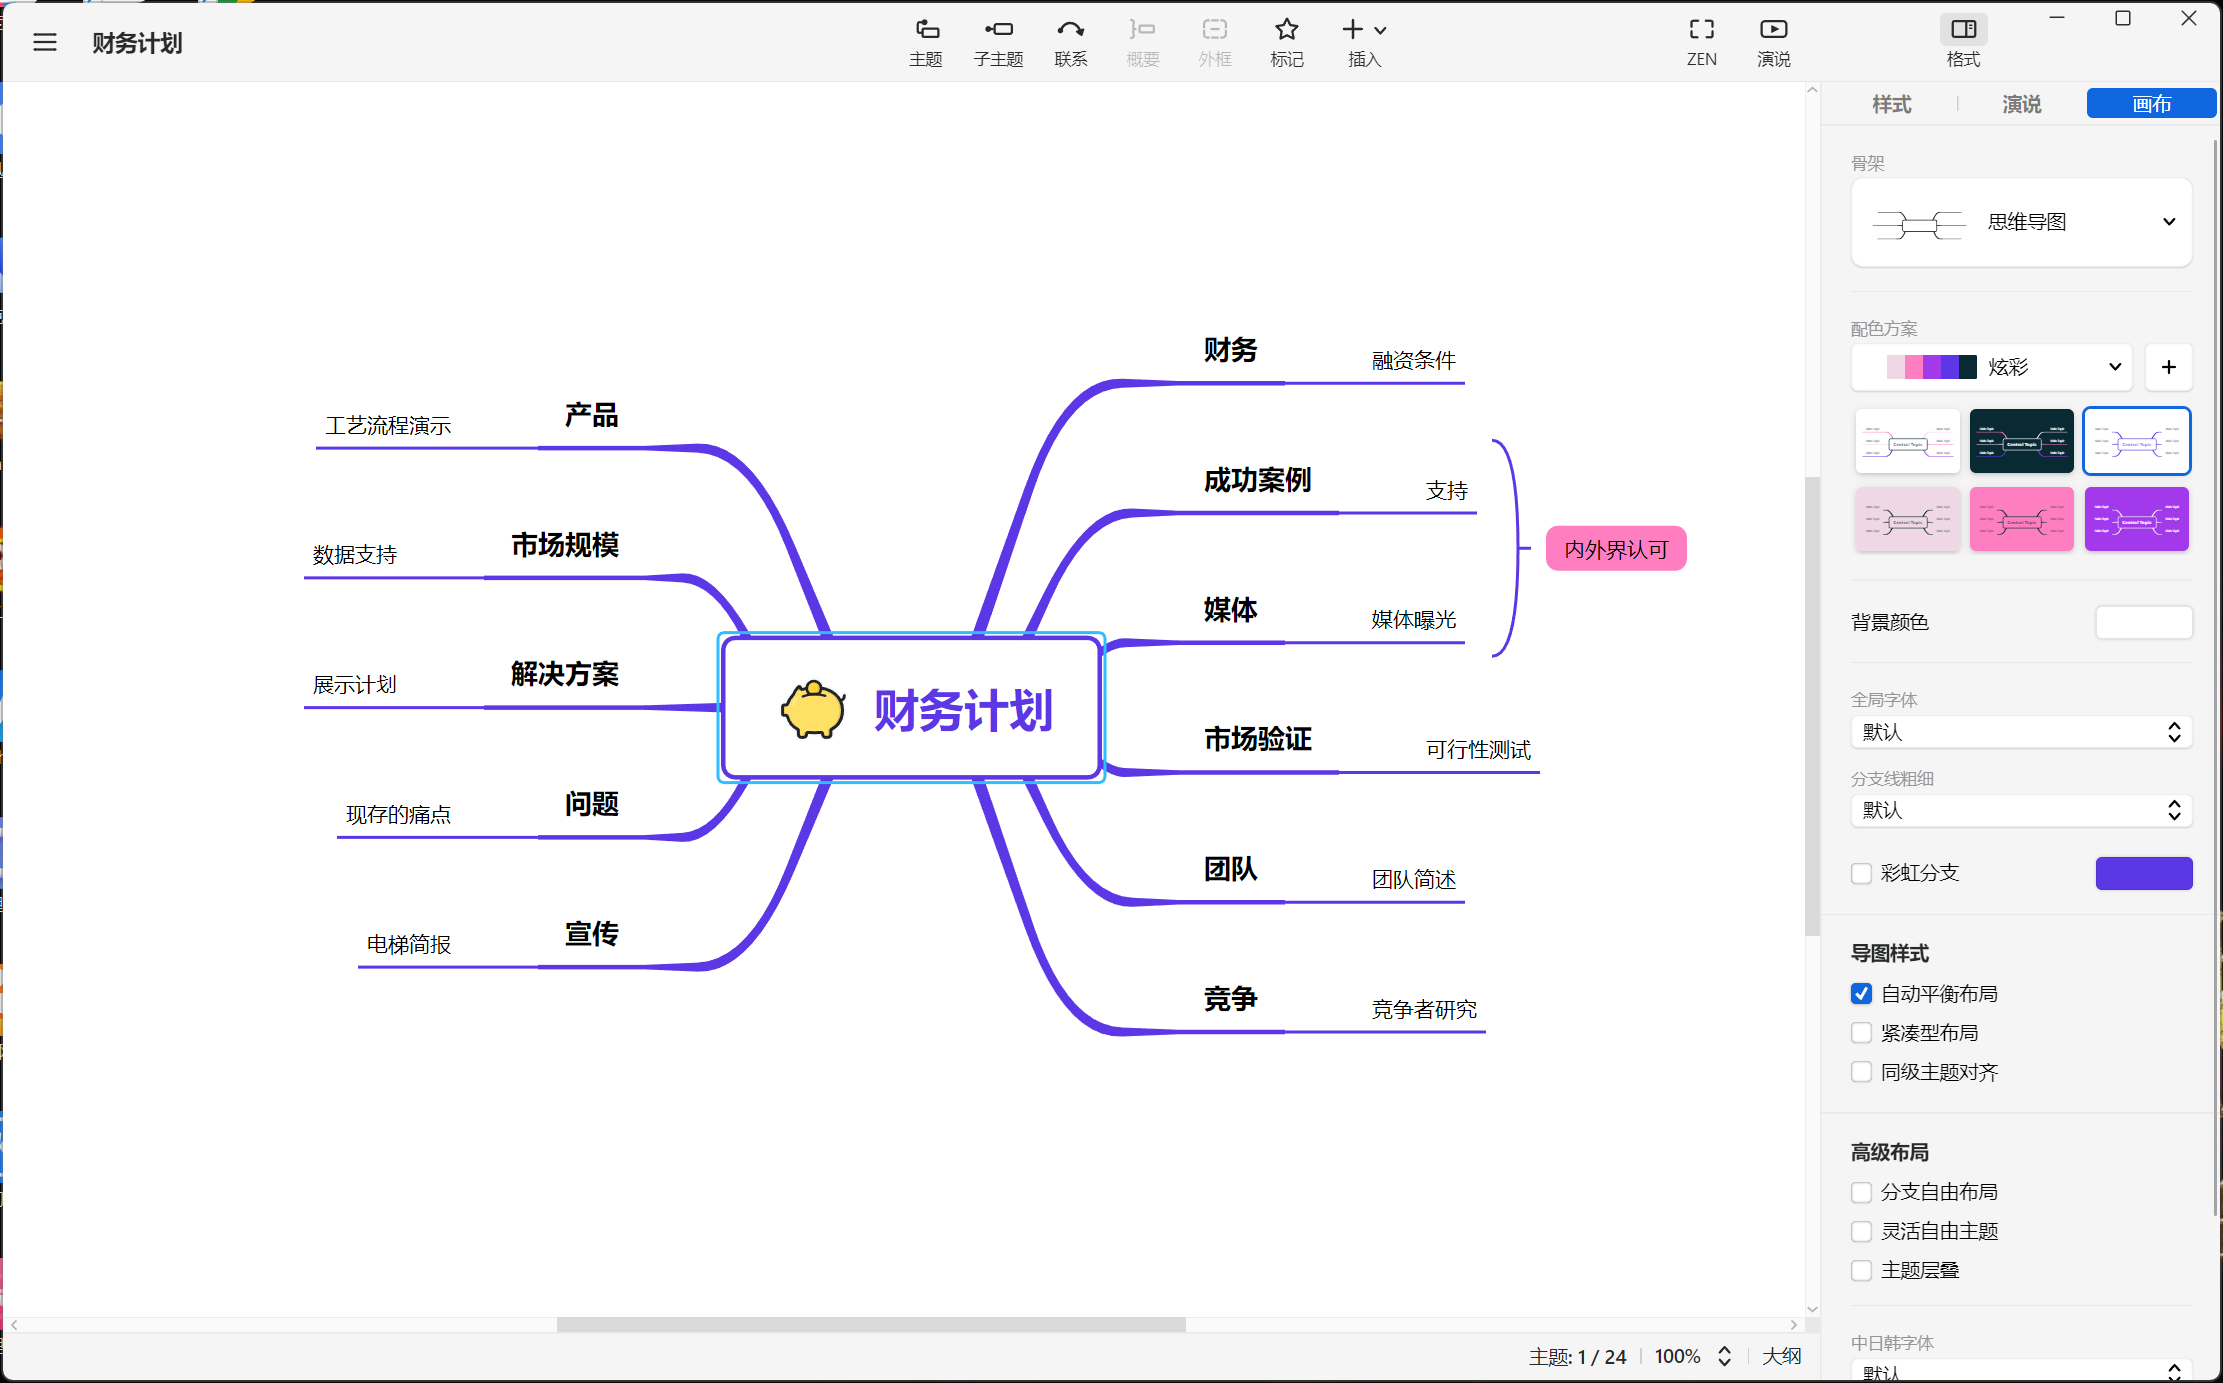
Task: Adjust the 100% zoom stepper
Action: pyautogui.click(x=1724, y=1356)
